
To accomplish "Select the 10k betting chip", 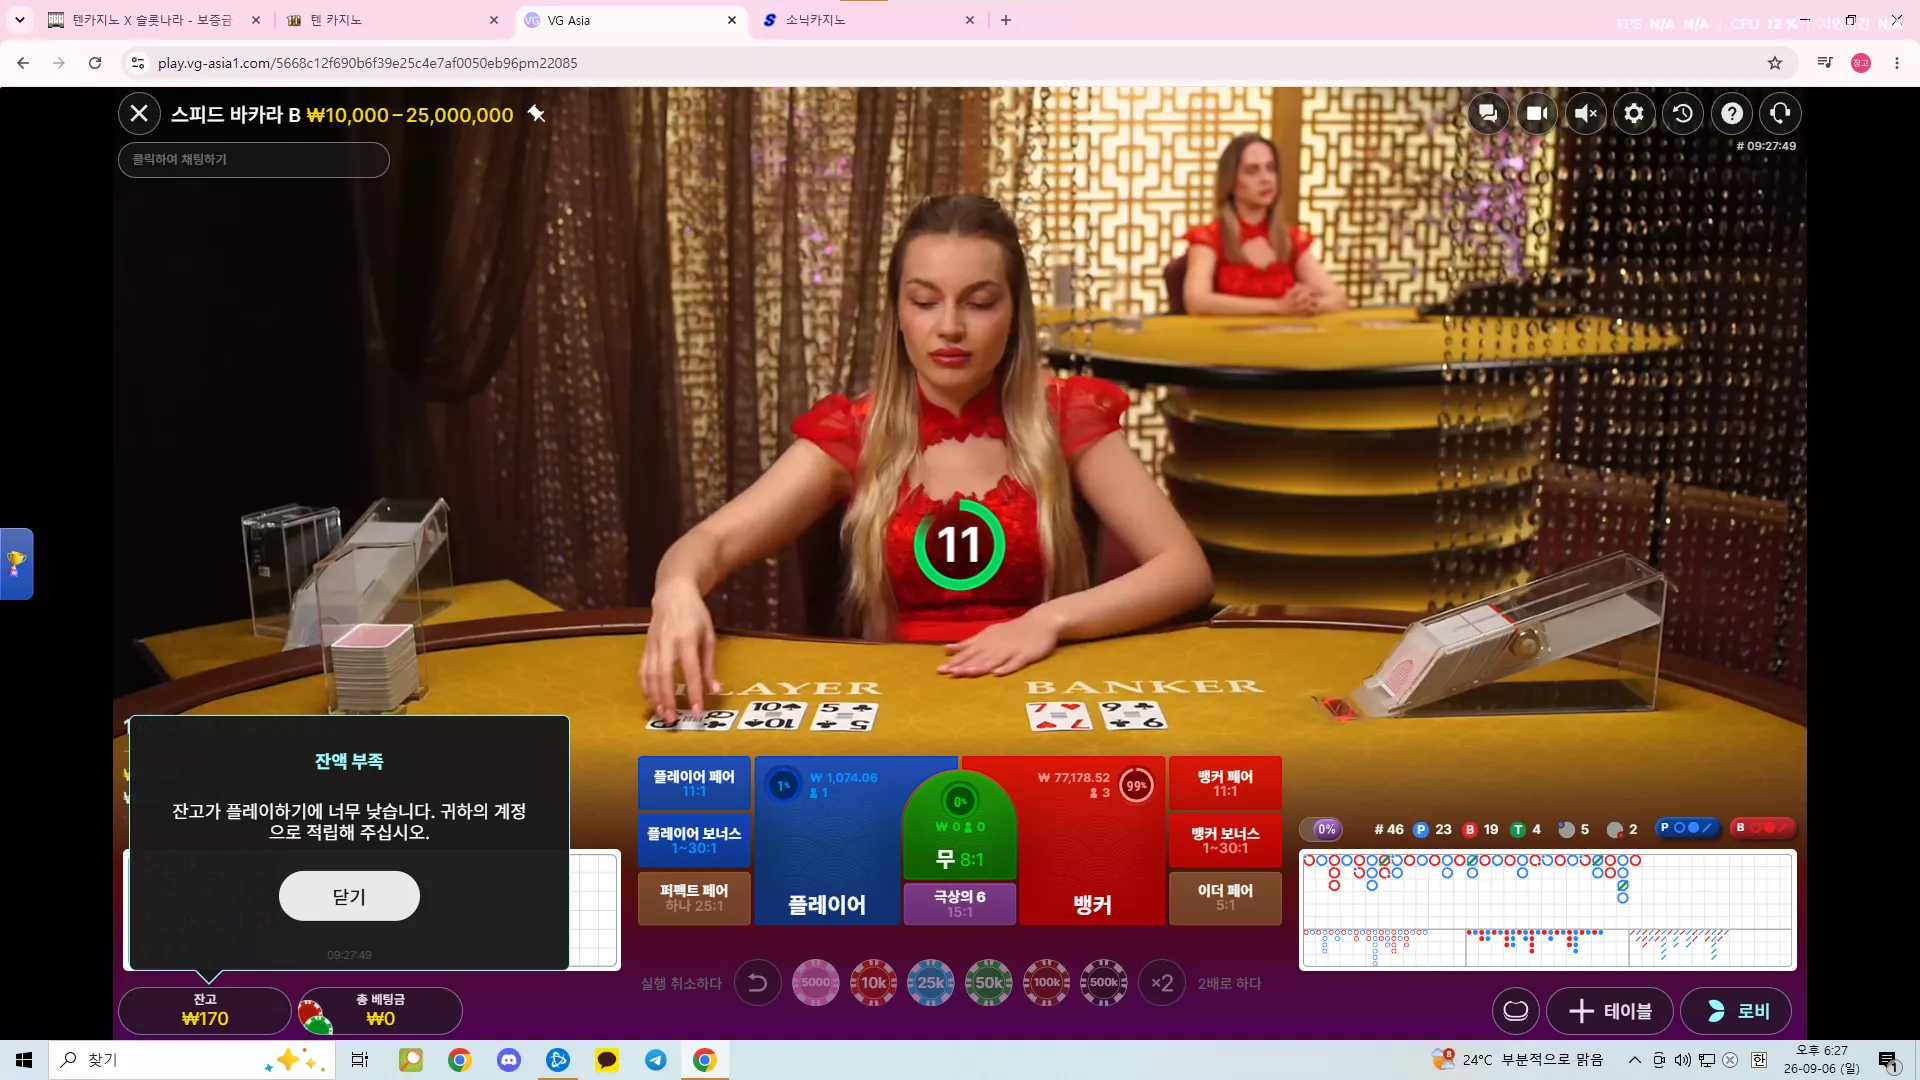I will (873, 983).
